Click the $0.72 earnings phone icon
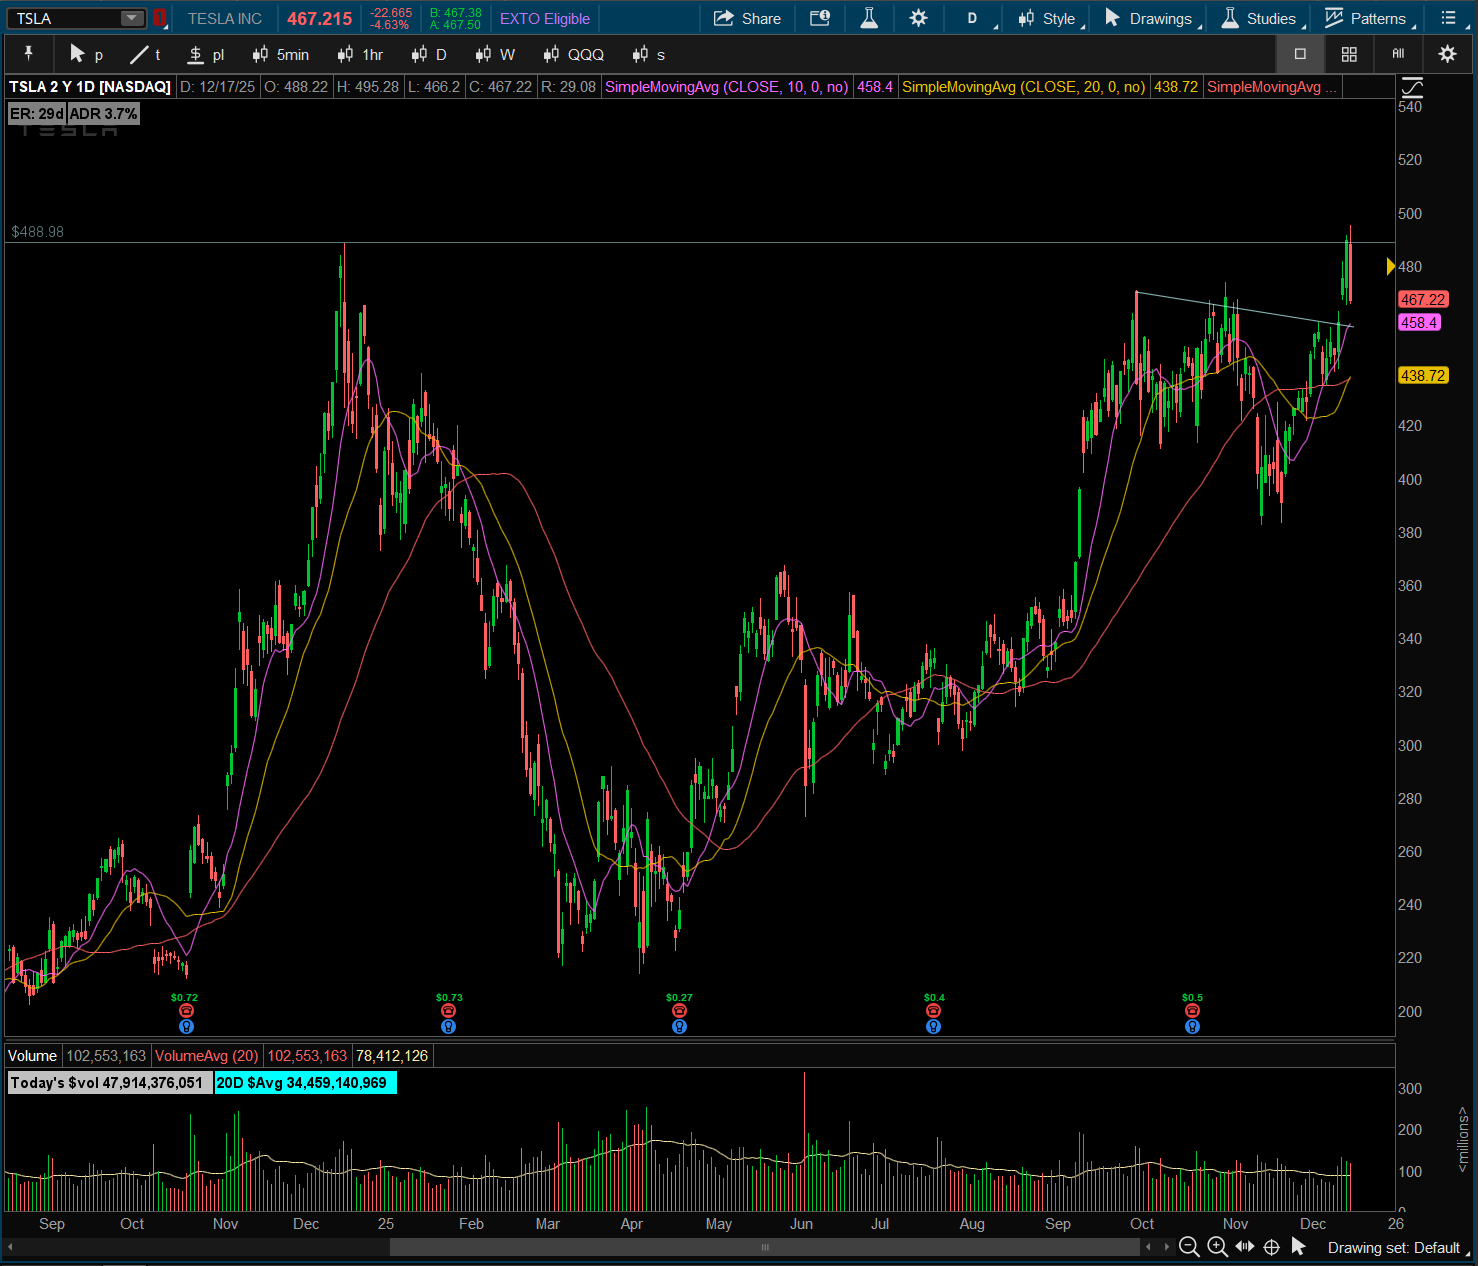The width and height of the screenshot is (1478, 1266). point(186,1011)
